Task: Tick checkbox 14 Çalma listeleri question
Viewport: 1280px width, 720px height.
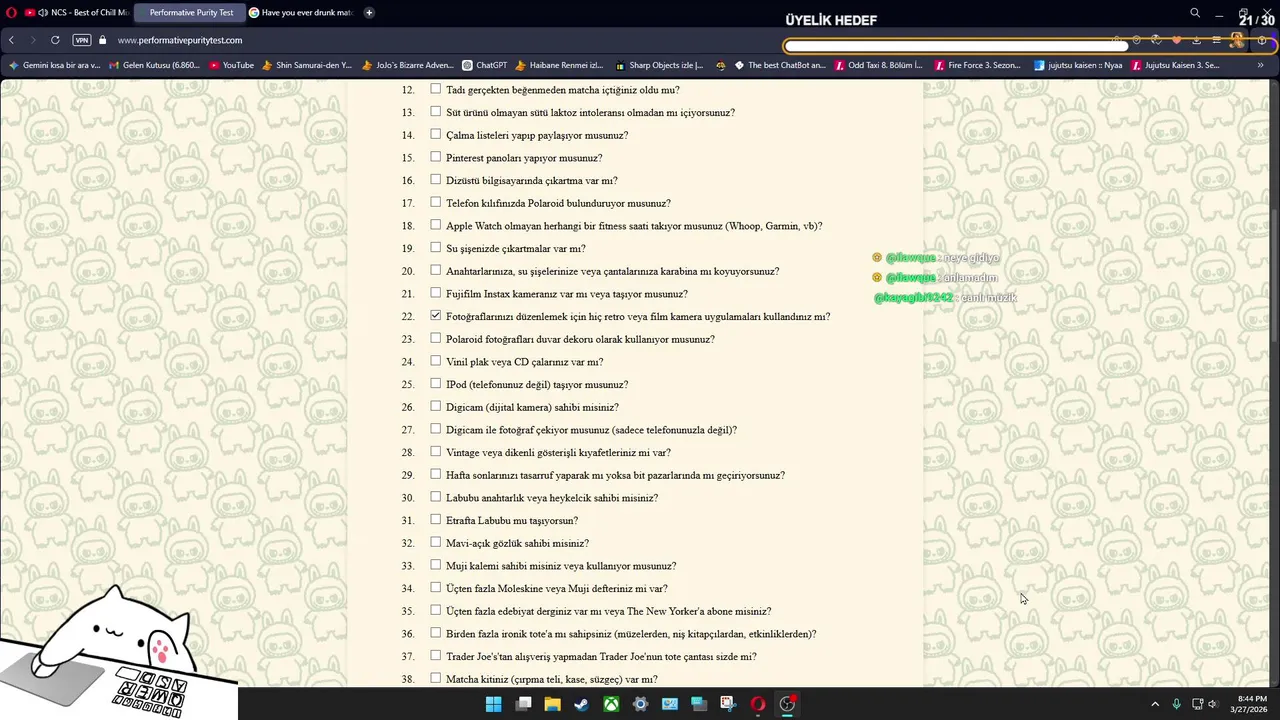Action: [435, 134]
